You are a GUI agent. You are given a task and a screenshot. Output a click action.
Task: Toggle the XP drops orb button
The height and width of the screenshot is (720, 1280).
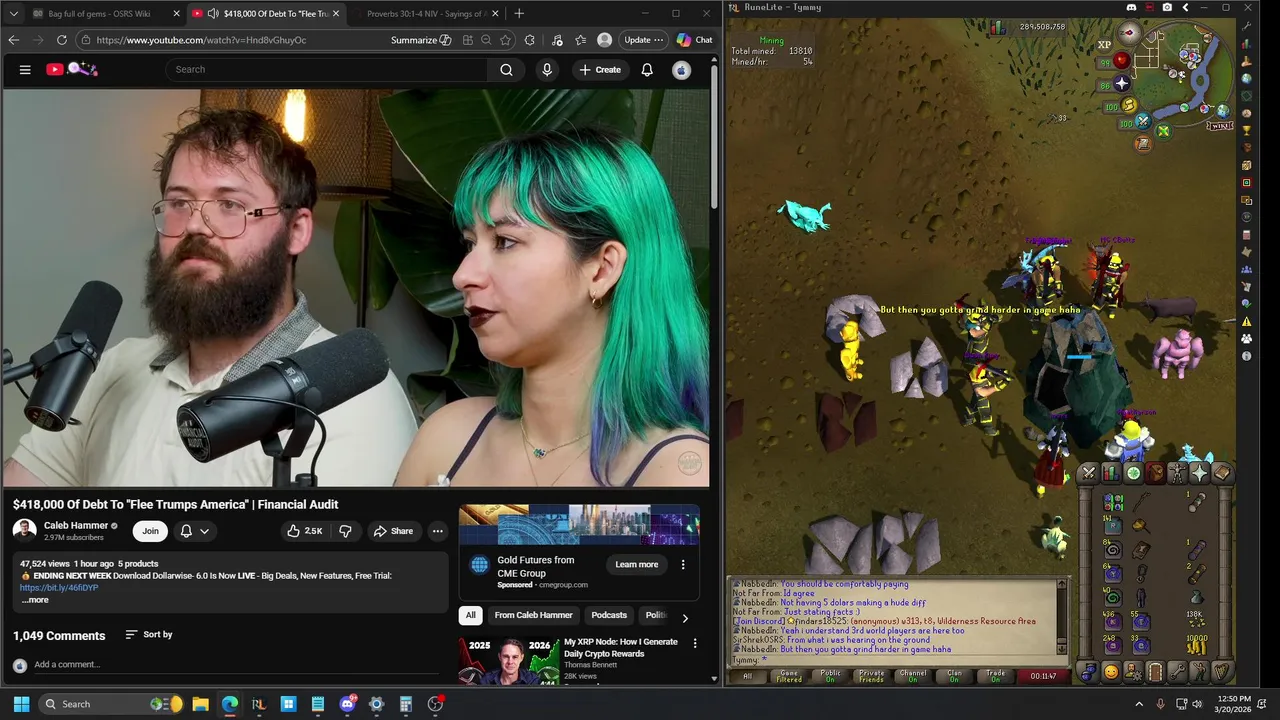click(1104, 44)
